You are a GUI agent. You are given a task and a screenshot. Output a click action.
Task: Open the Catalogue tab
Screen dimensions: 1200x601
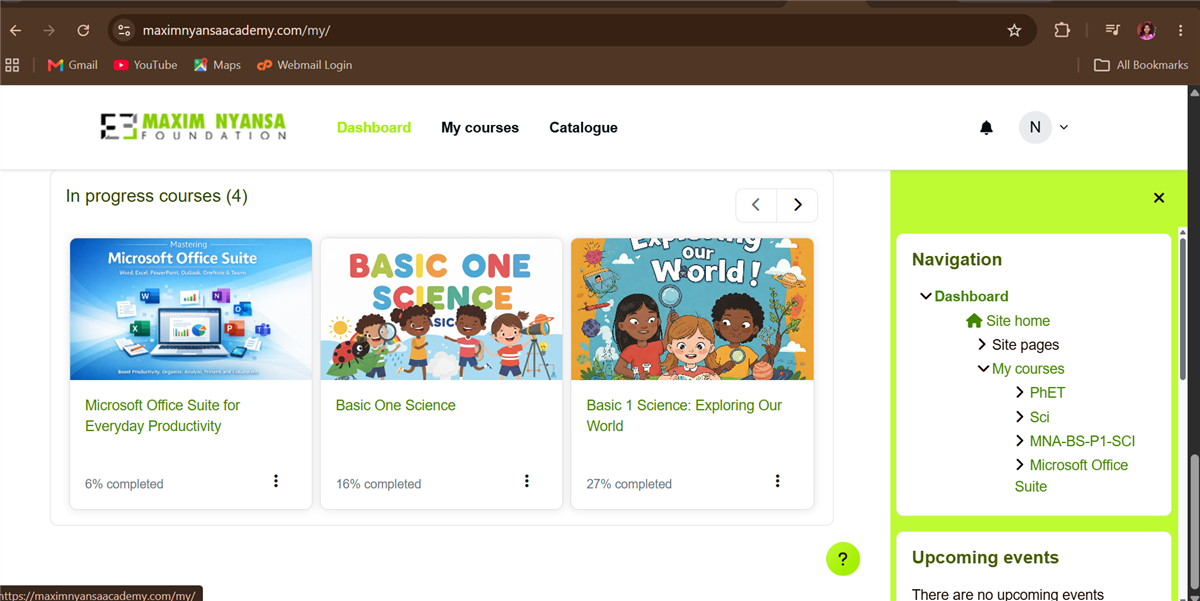coord(583,128)
